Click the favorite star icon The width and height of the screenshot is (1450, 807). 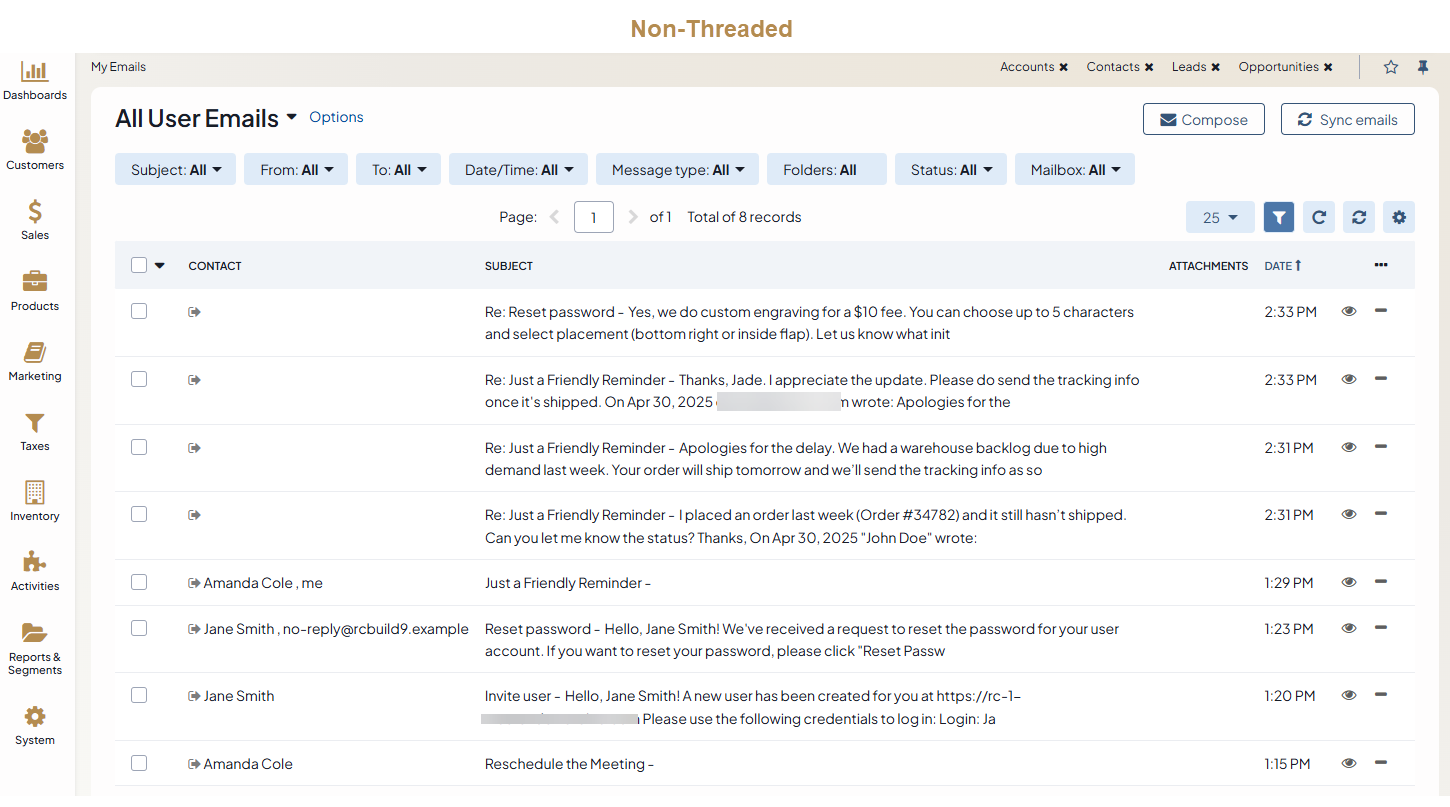click(x=1391, y=67)
